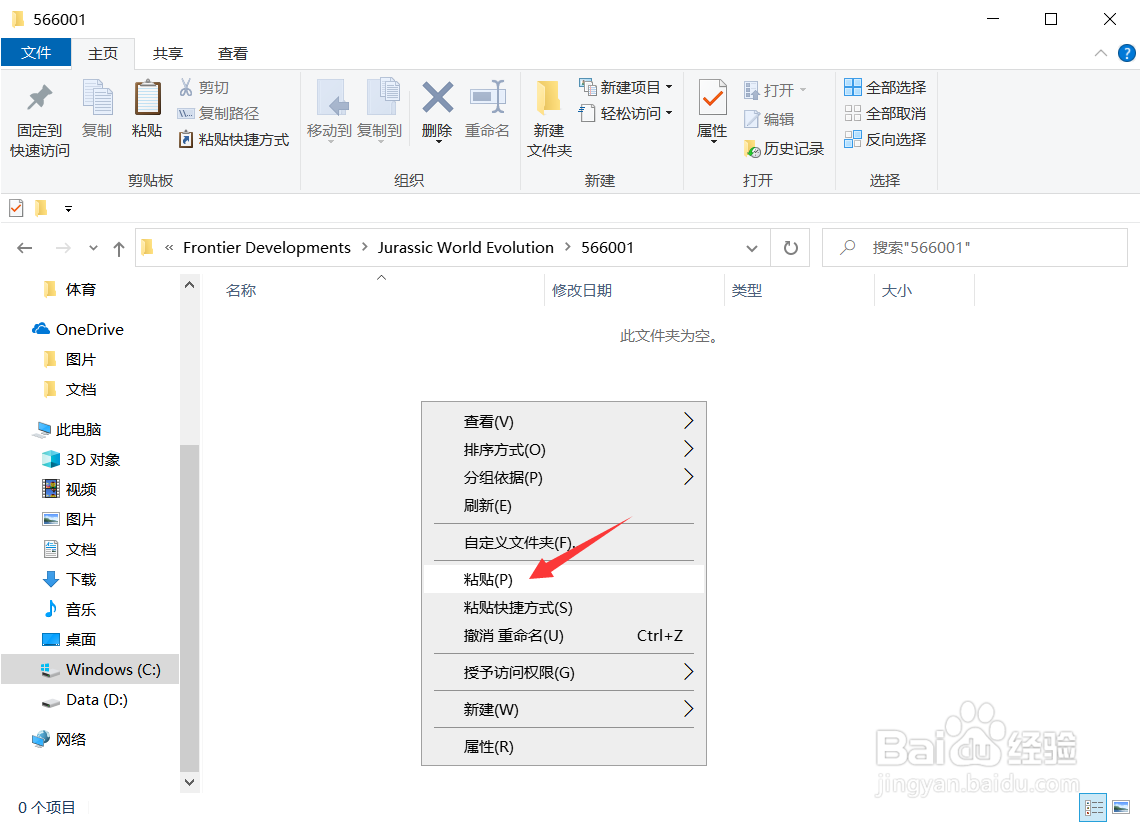
Task: Navigate to Jurassic World Evolution via breadcrumb
Action: click(466, 247)
